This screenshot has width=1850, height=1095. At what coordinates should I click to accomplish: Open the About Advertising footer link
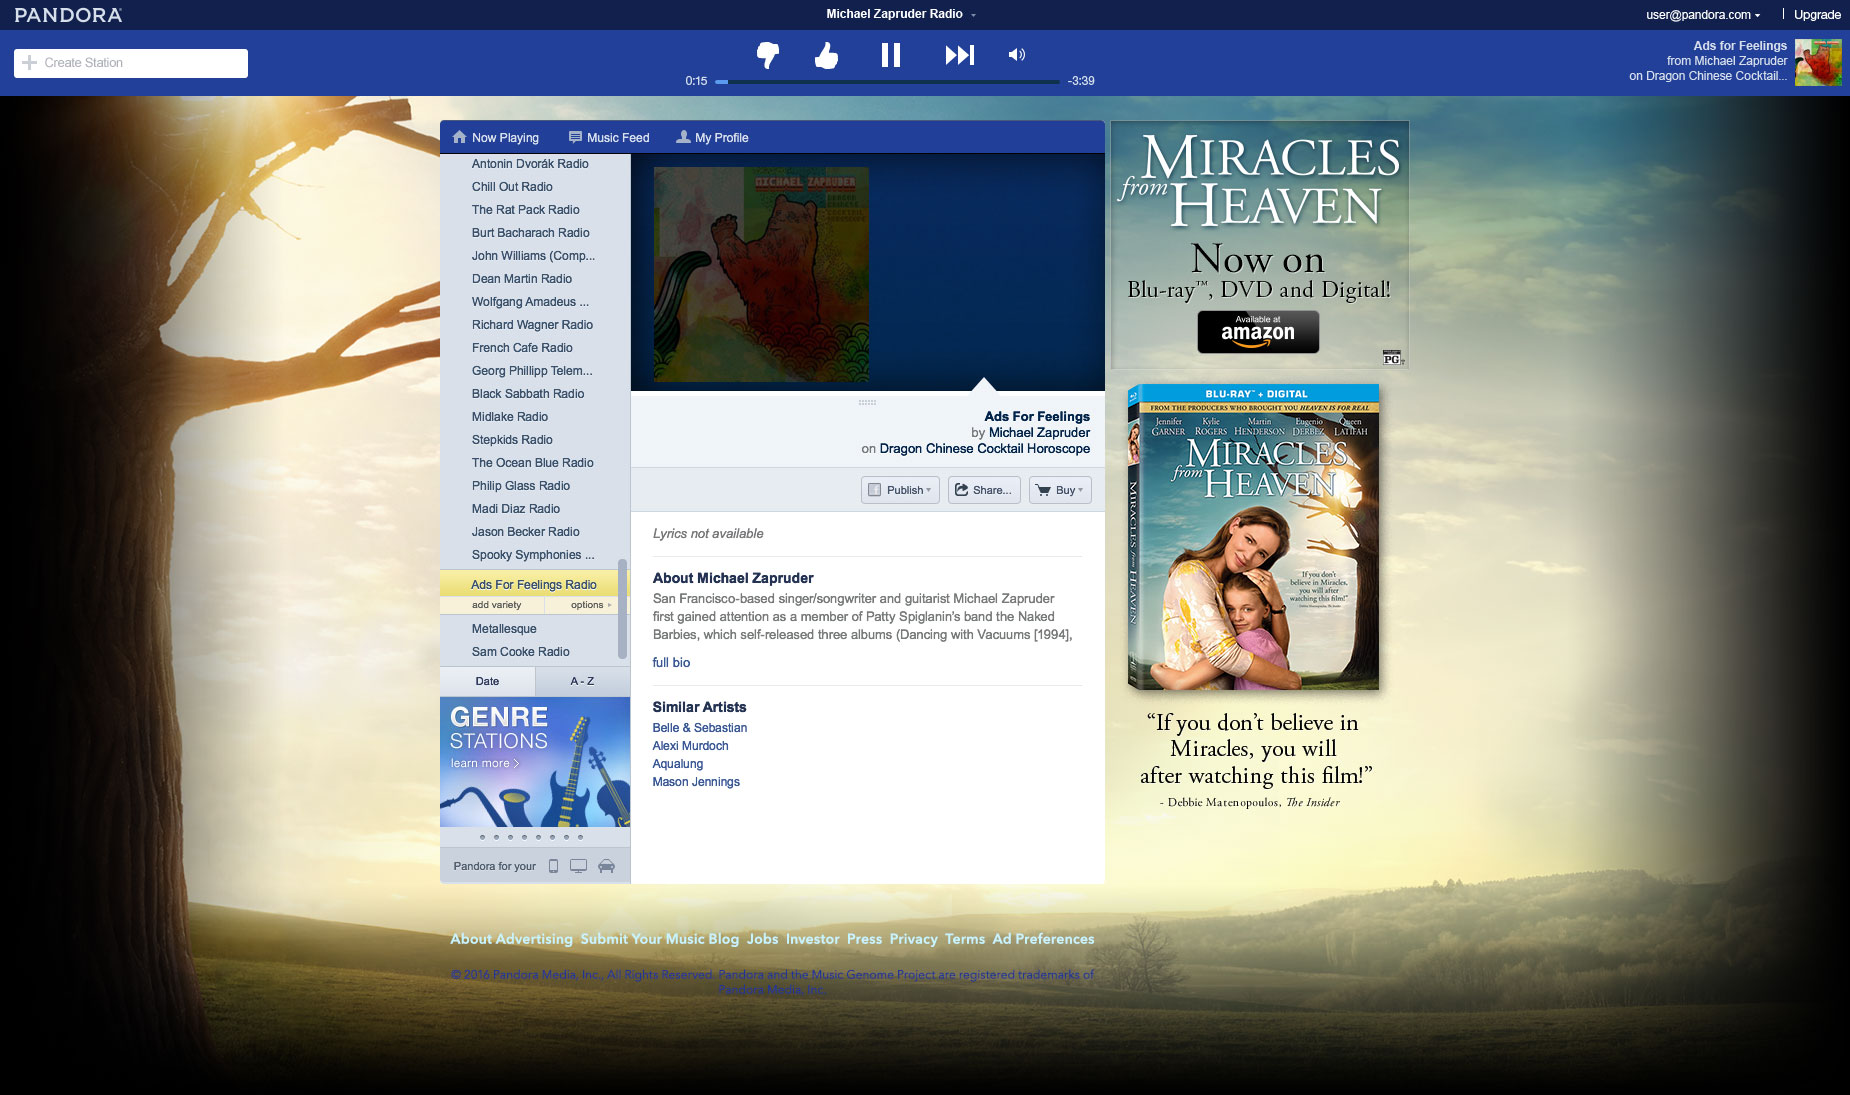(x=511, y=939)
